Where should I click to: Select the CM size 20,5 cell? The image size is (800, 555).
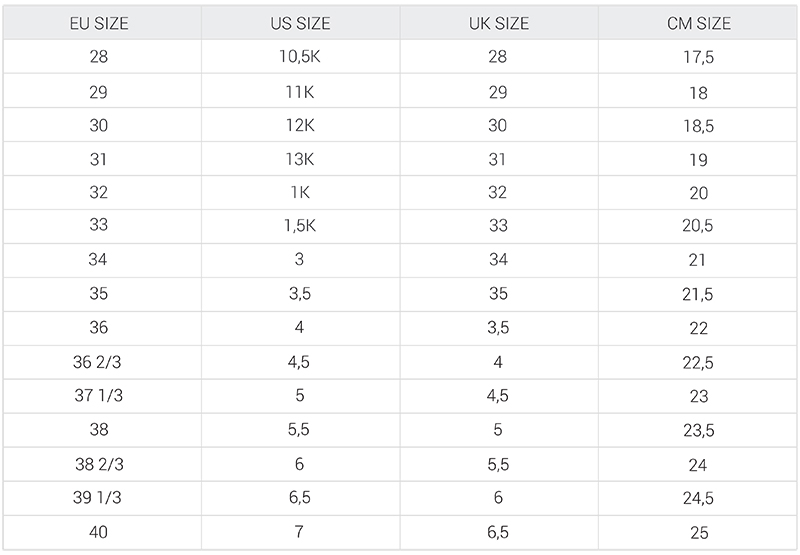698,226
